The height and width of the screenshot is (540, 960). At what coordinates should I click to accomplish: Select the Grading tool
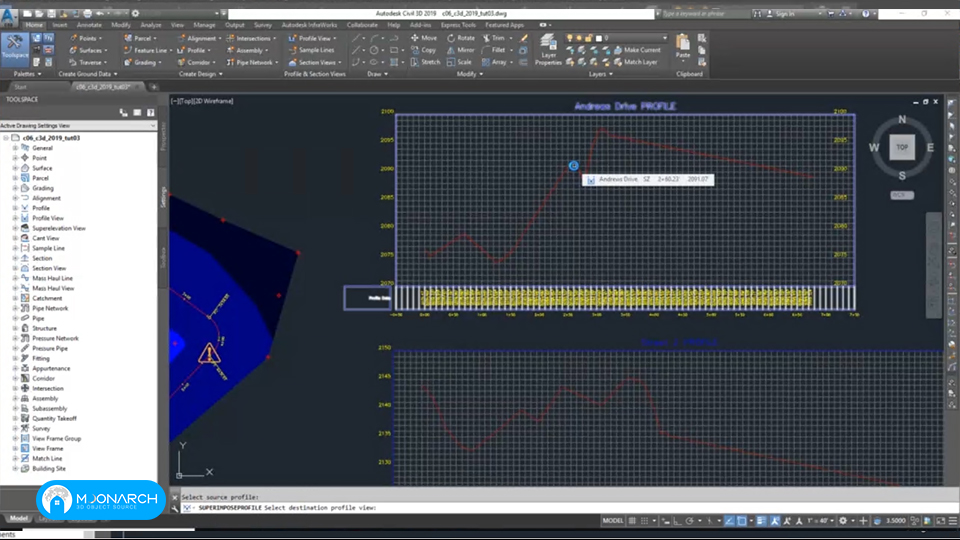click(x=141, y=62)
